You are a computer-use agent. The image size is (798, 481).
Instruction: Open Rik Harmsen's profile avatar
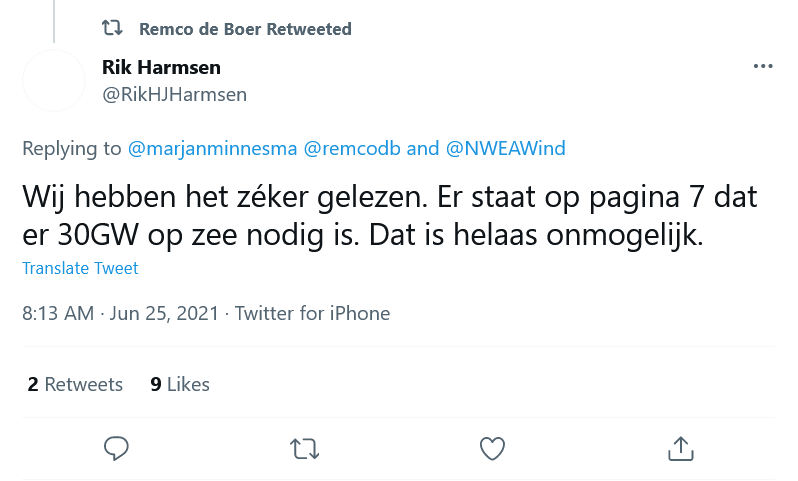pyautogui.click(x=54, y=81)
